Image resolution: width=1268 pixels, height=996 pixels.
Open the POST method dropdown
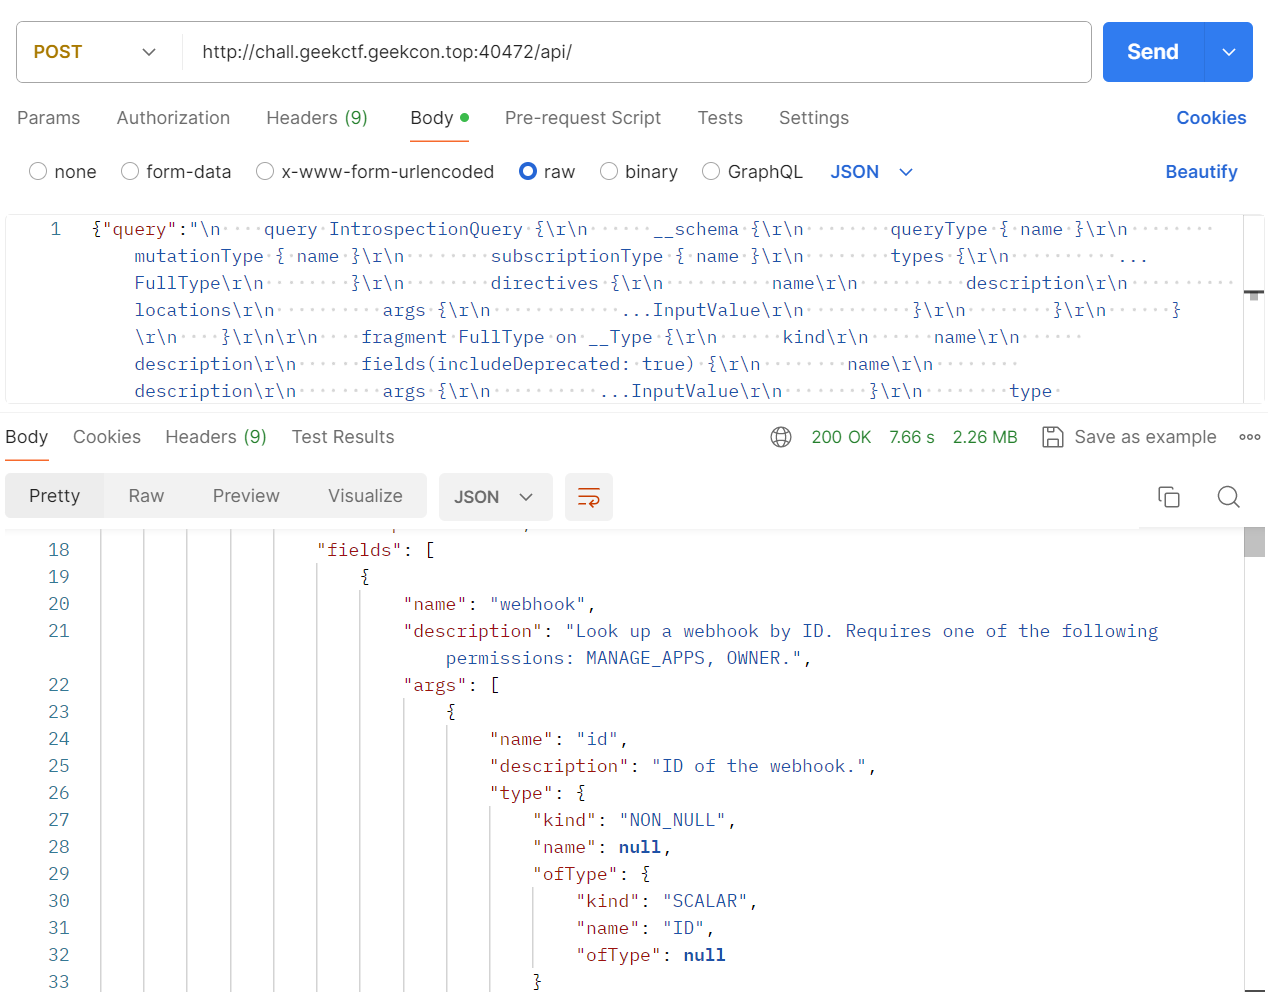96,52
